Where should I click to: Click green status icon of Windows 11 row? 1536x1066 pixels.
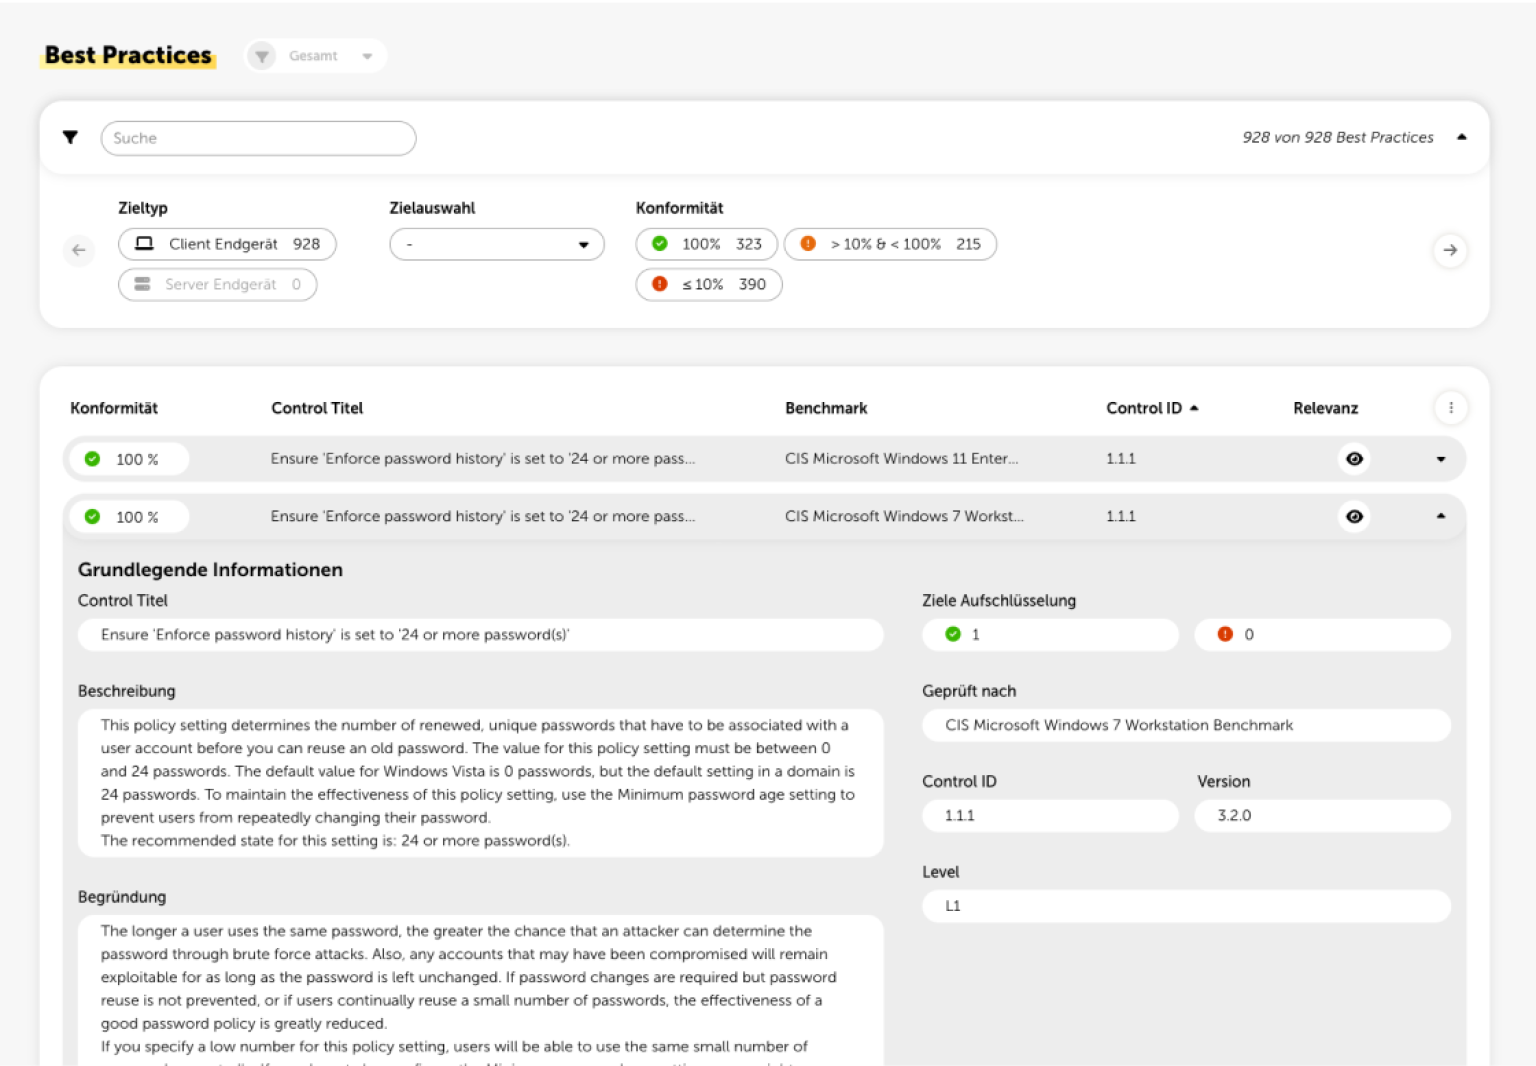[93, 459]
